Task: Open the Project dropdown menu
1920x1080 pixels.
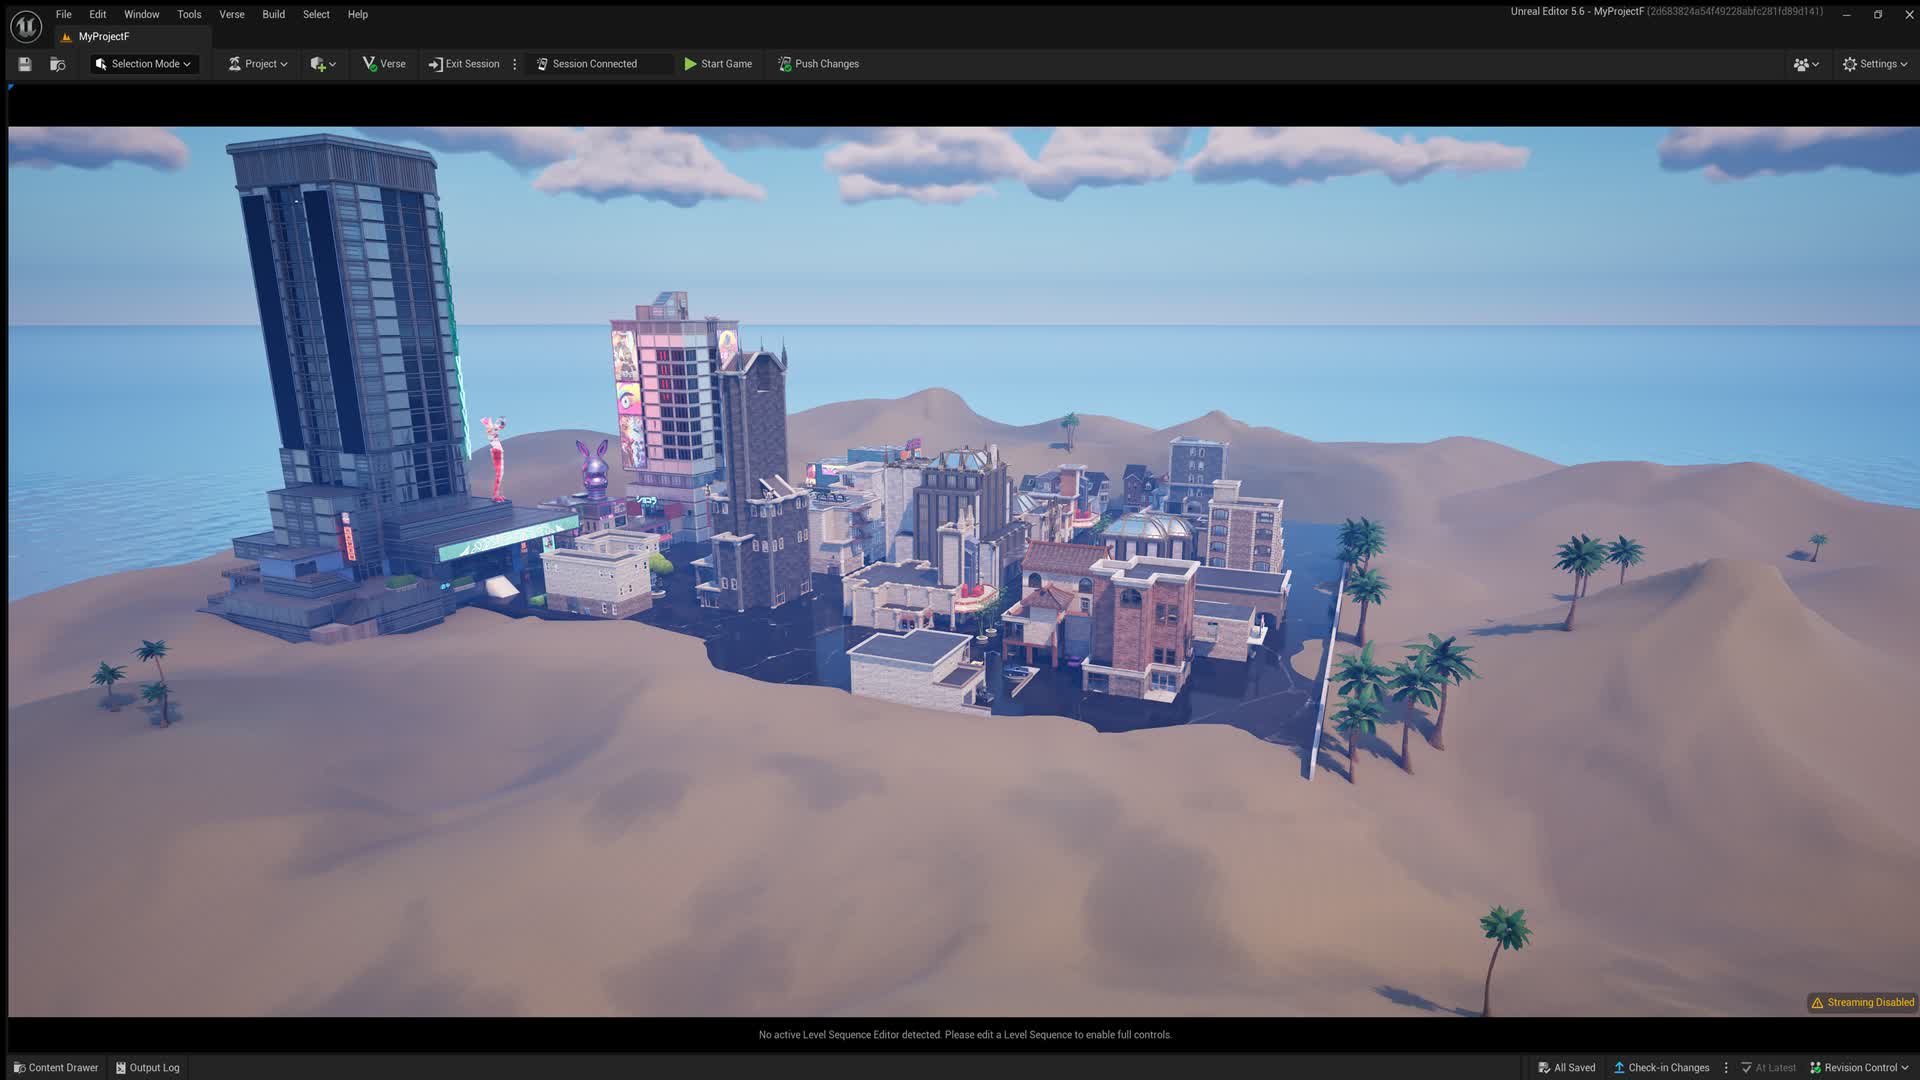Action: [256, 63]
